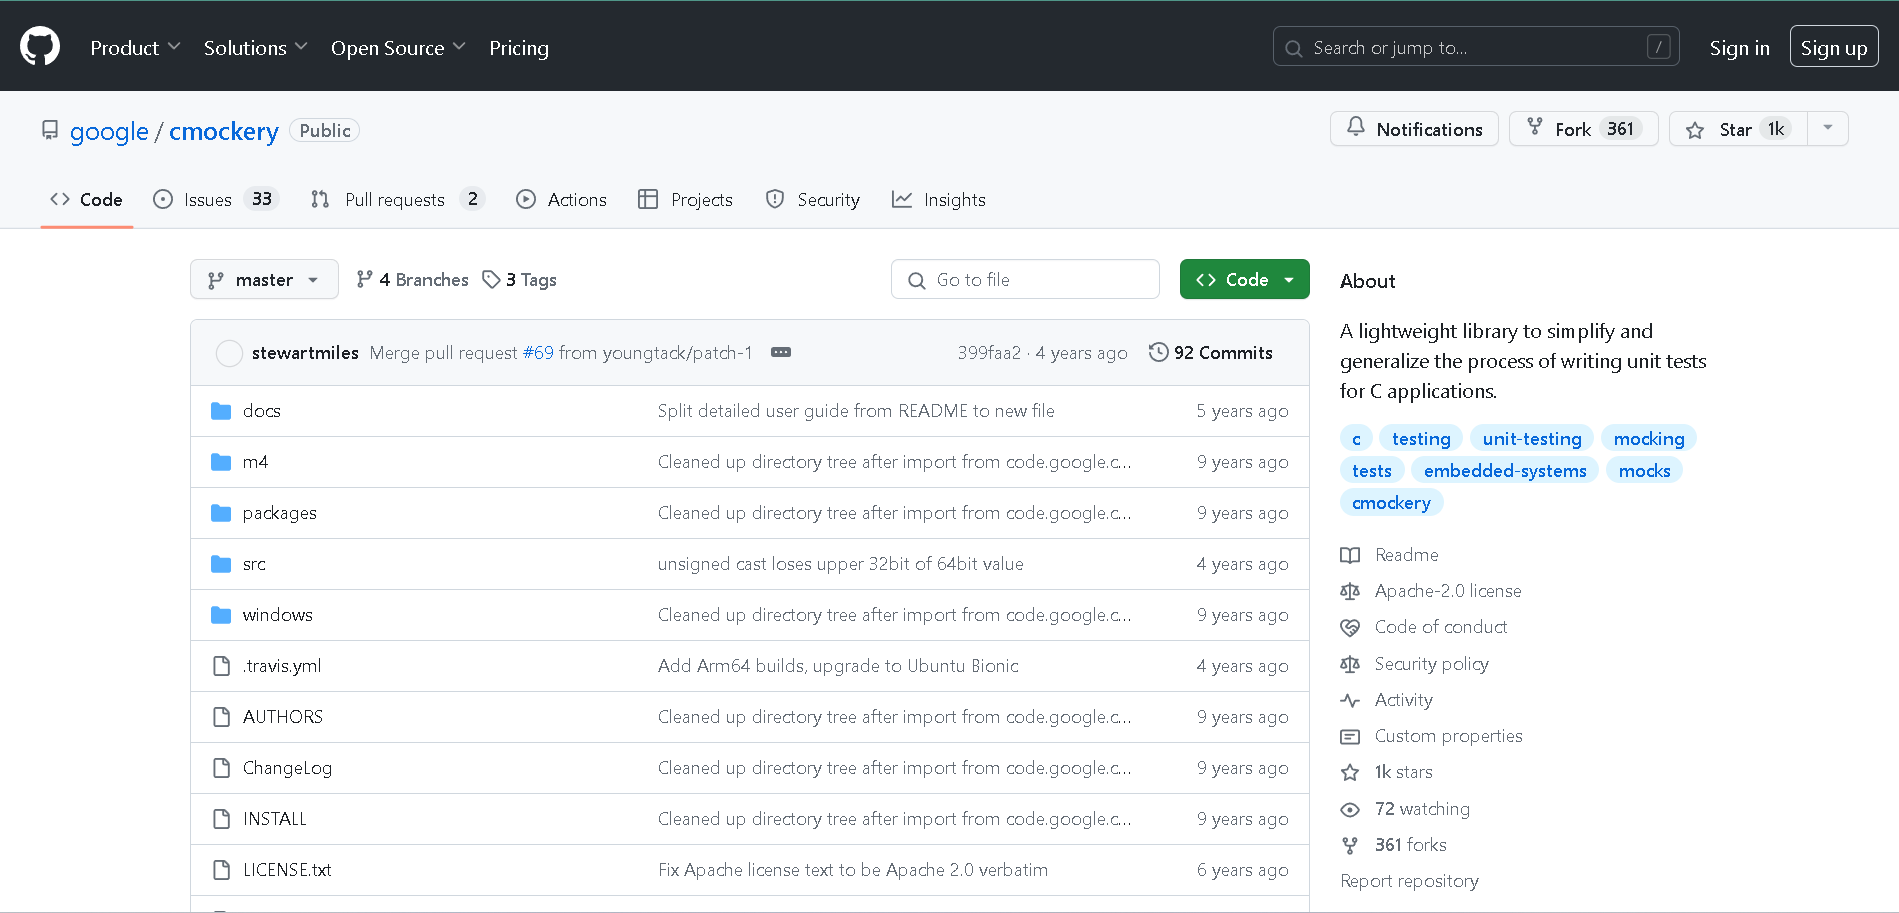The height and width of the screenshot is (913, 1899).
Task: Click the stewartmiles avatar
Action: pyautogui.click(x=229, y=353)
